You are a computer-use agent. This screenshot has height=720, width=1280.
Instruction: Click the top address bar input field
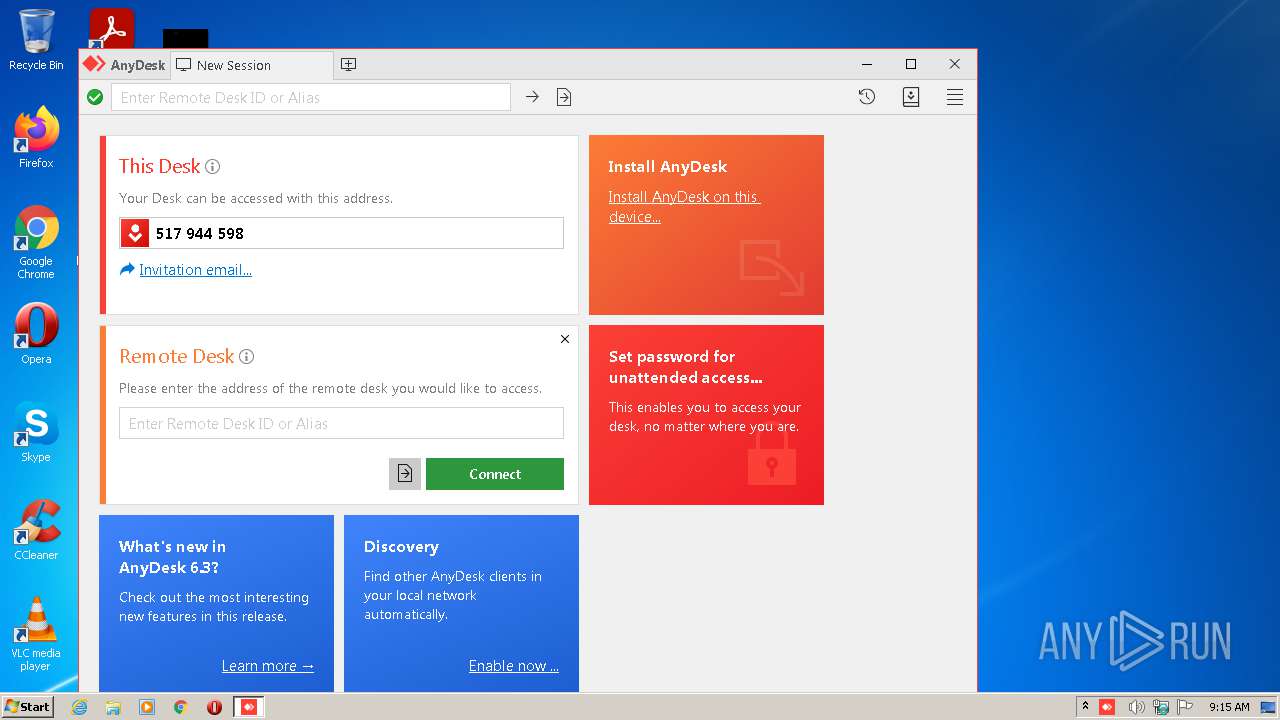(311, 97)
